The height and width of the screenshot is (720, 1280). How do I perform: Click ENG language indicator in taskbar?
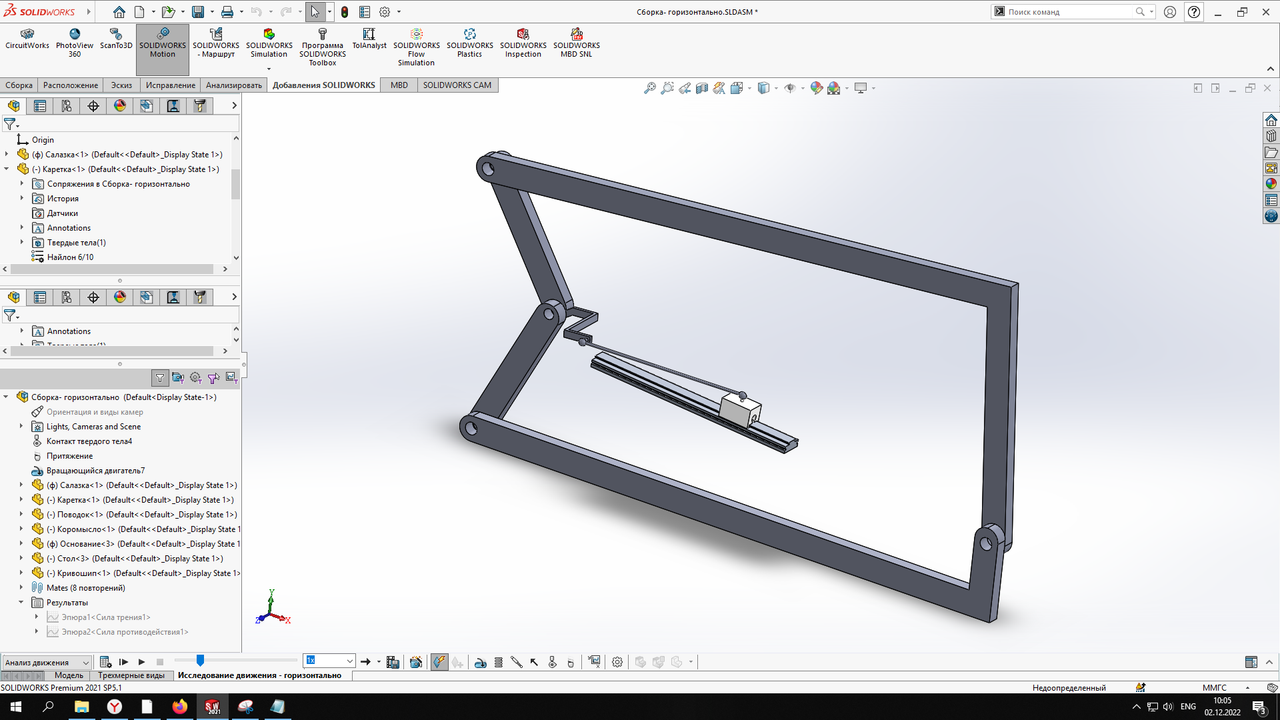tap(1189, 706)
